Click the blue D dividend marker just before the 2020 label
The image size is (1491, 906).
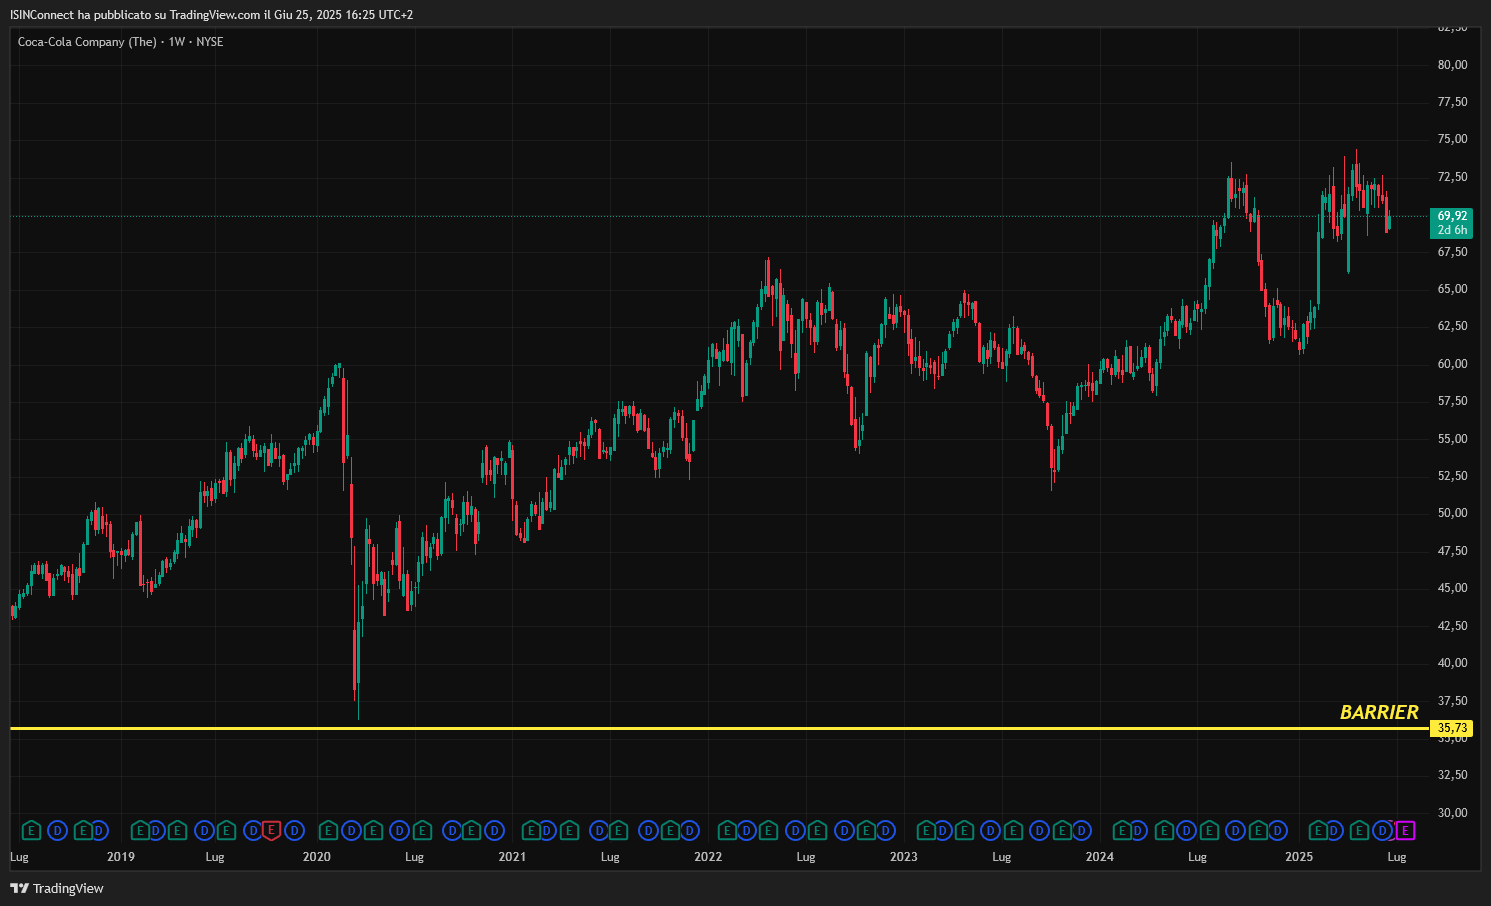pos(294,830)
